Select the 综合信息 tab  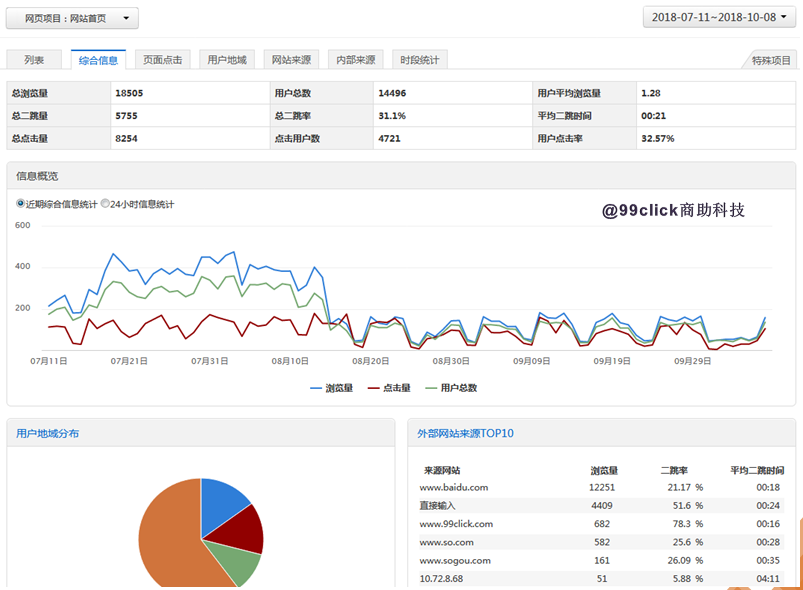click(98, 60)
